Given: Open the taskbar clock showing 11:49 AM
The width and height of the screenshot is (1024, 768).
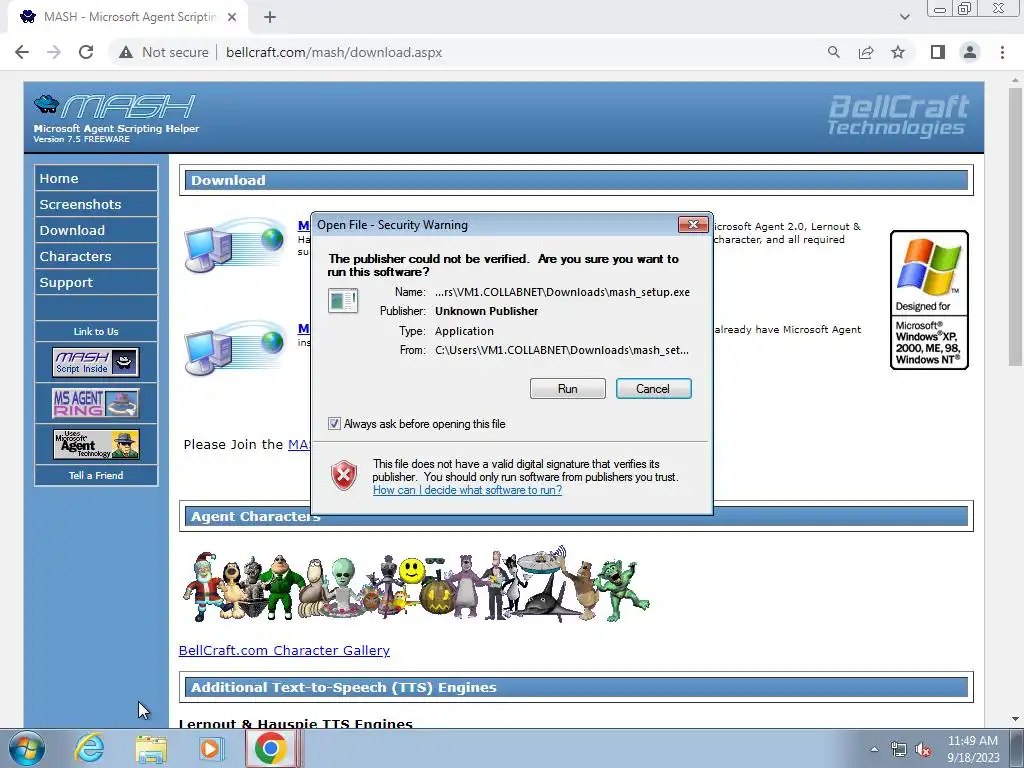Looking at the screenshot, I should click(973, 749).
